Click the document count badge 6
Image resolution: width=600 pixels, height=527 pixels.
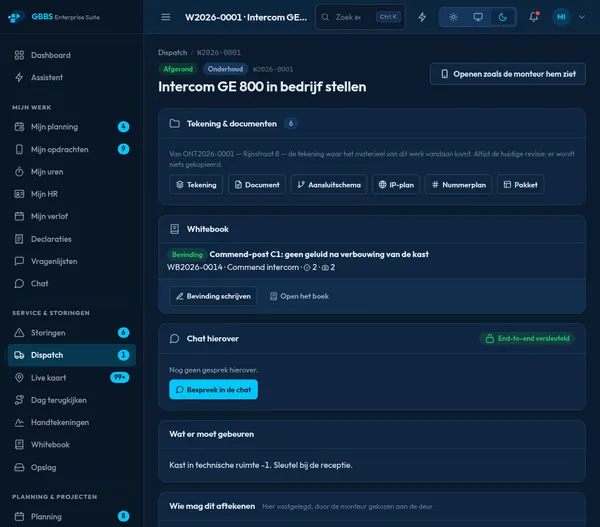(291, 124)
